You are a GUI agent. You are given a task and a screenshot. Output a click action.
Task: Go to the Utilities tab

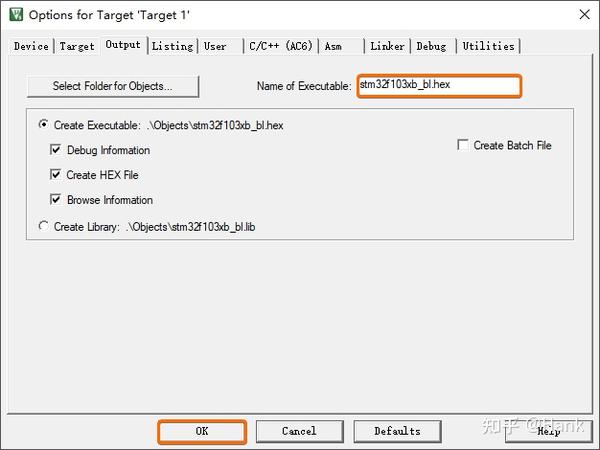click(x=489, y=46)
